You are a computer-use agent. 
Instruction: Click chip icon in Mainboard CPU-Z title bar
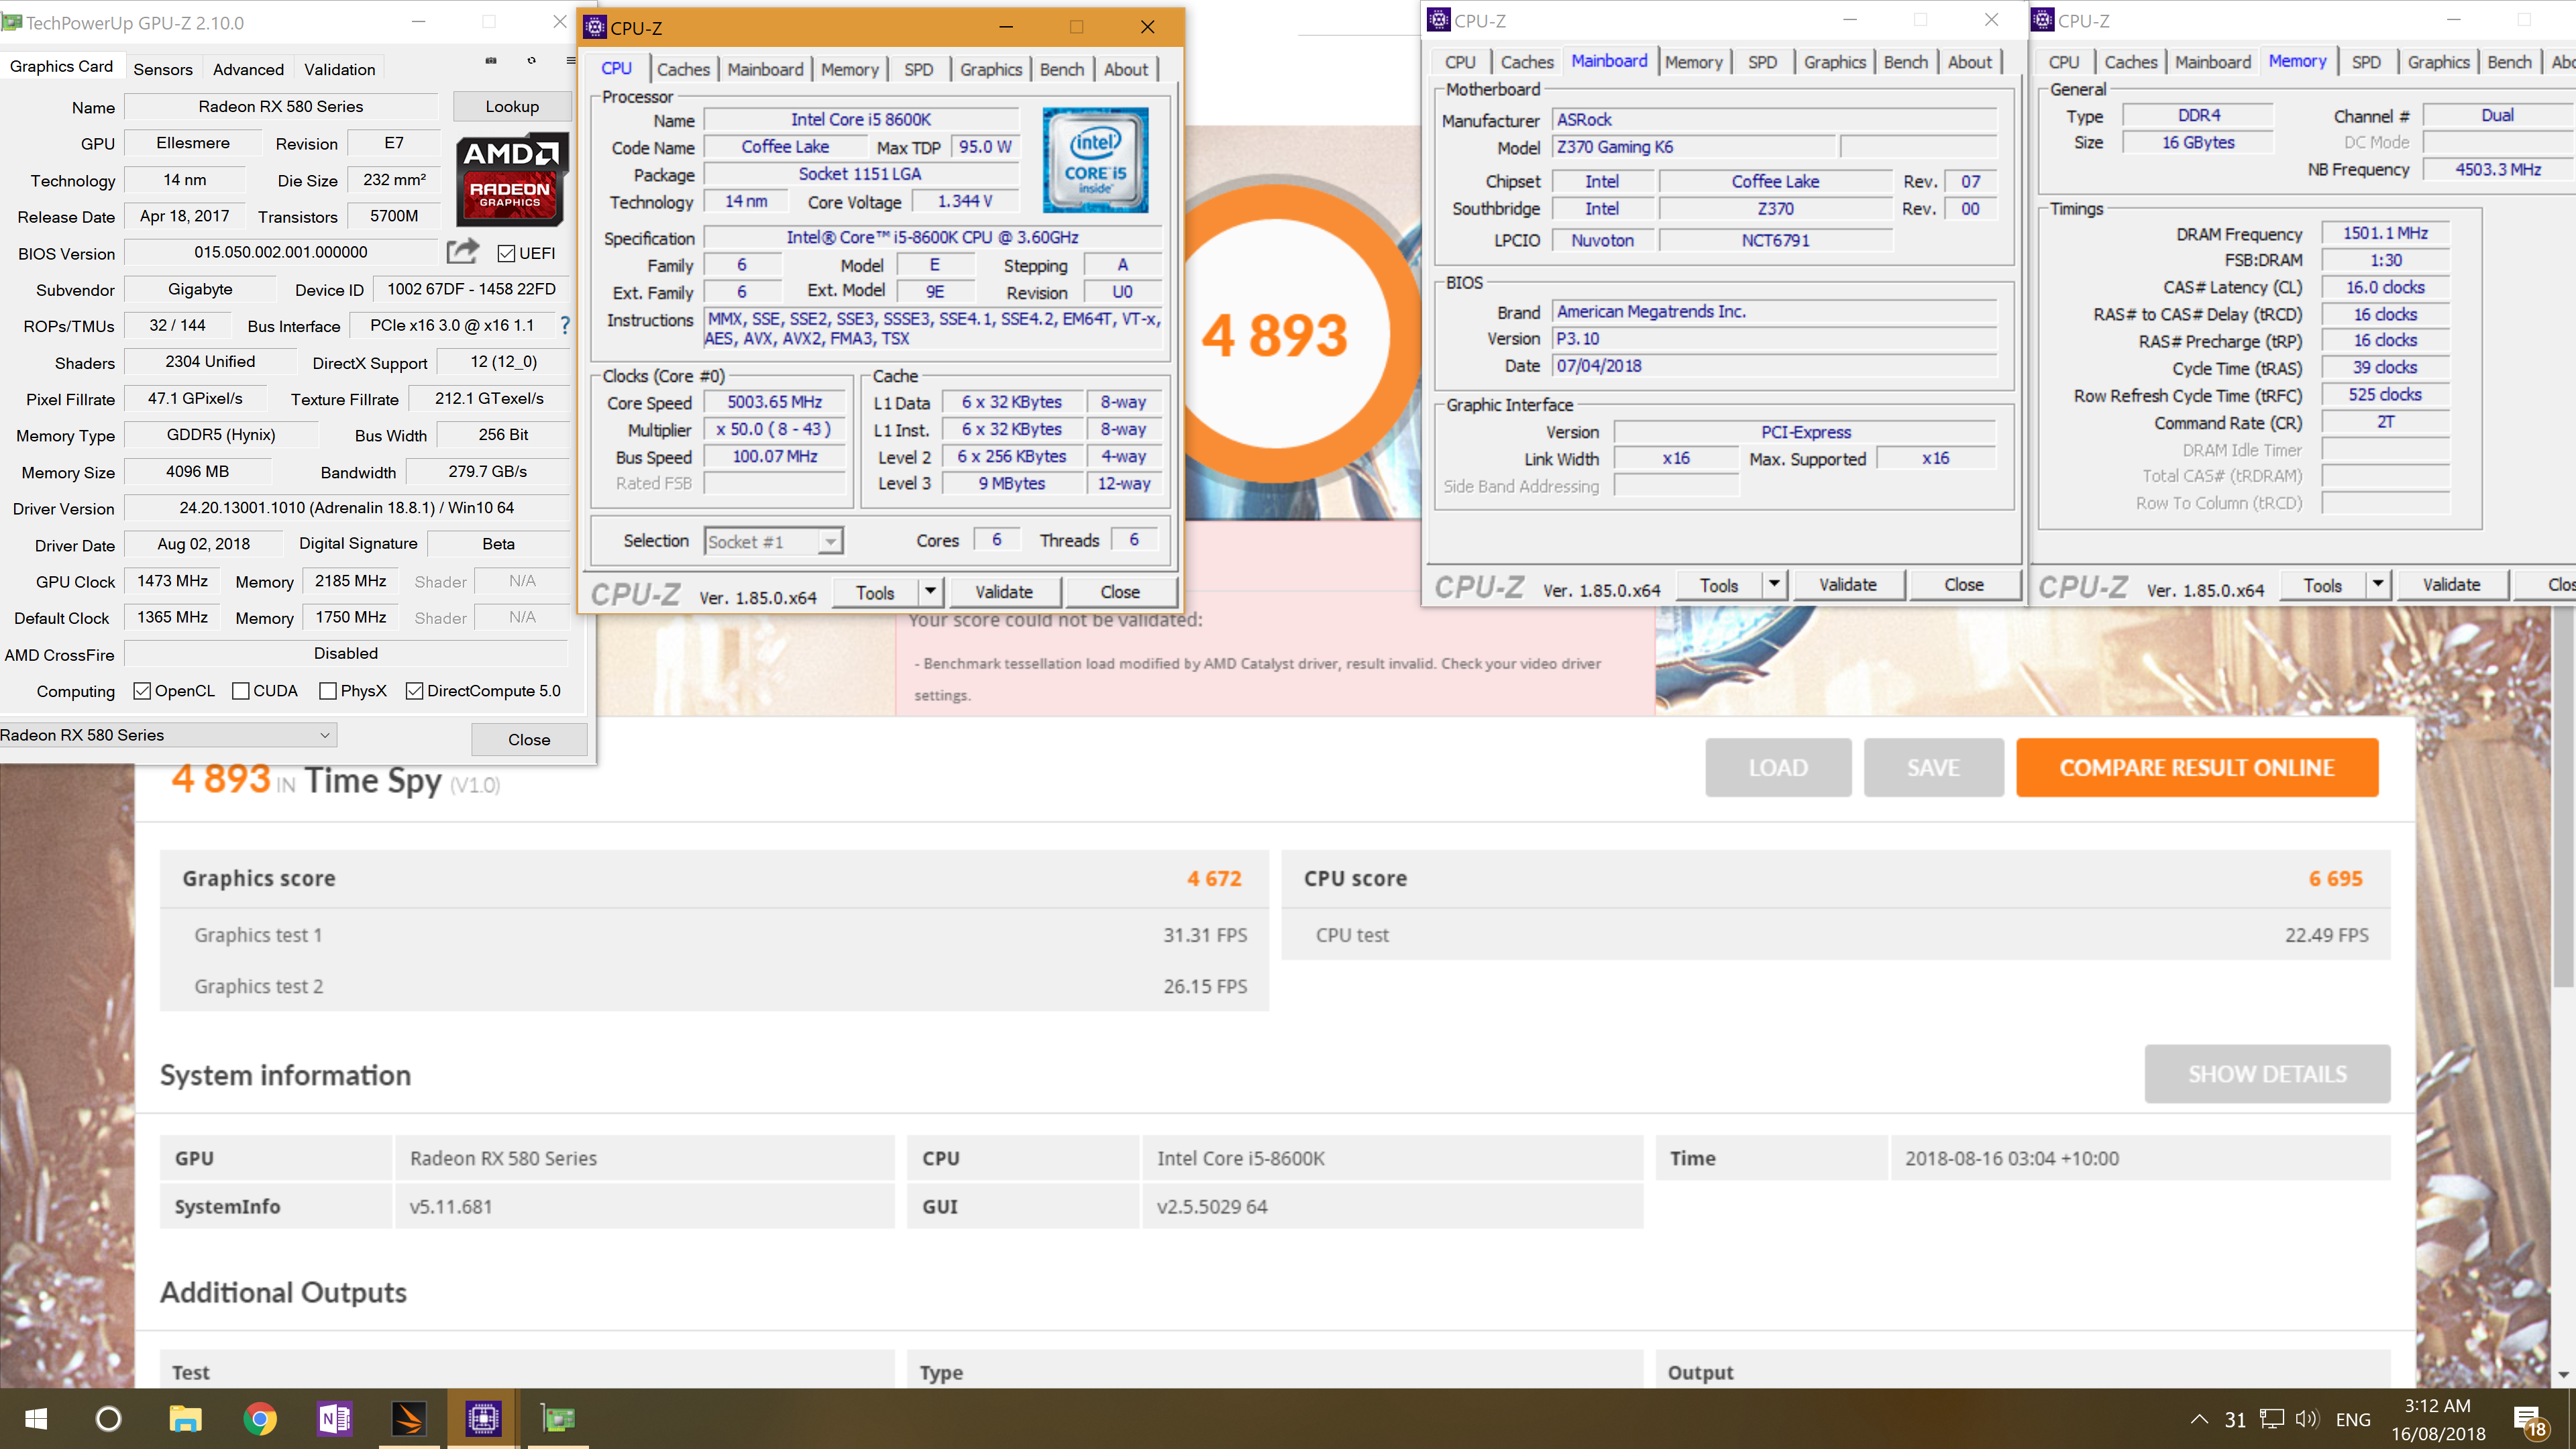1438,20
